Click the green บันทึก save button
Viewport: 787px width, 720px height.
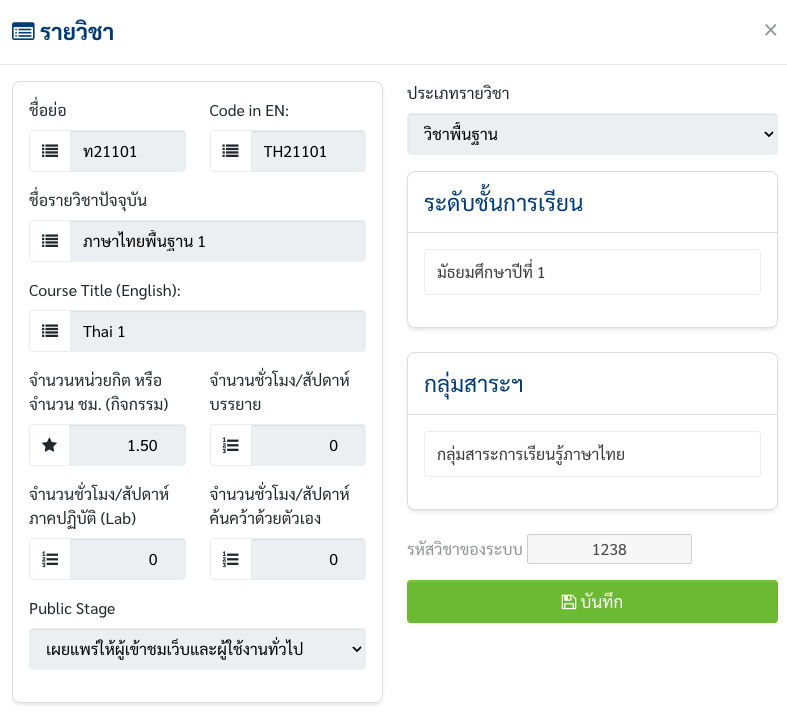pyautogui.click(x=592, y=602)
